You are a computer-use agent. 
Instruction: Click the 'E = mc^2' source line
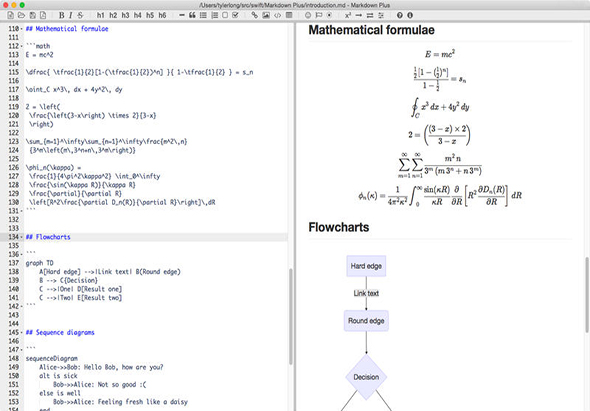coord(40,55)
